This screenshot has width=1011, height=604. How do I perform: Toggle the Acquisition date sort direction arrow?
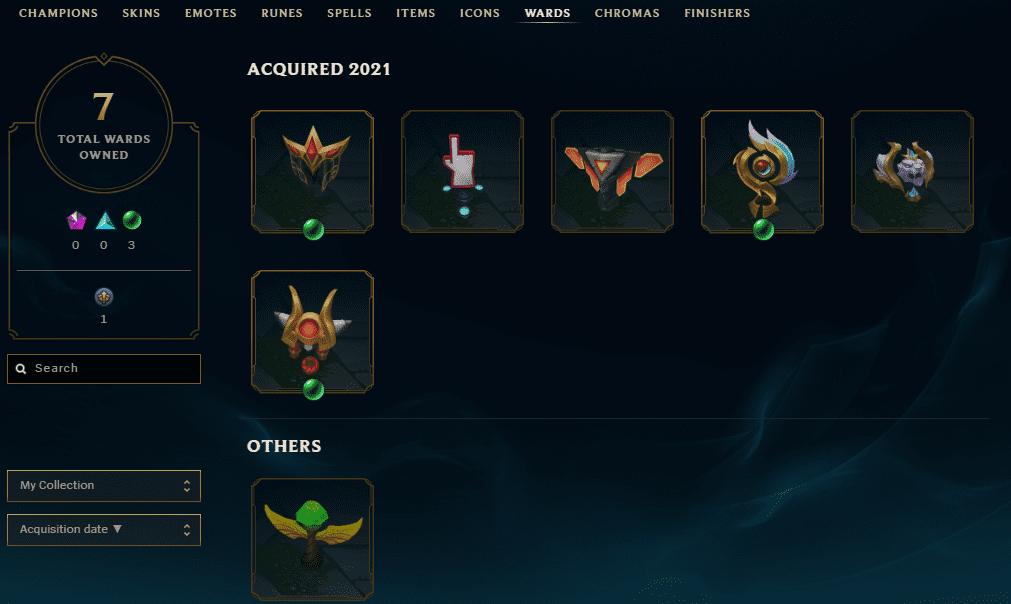(117, 529)
